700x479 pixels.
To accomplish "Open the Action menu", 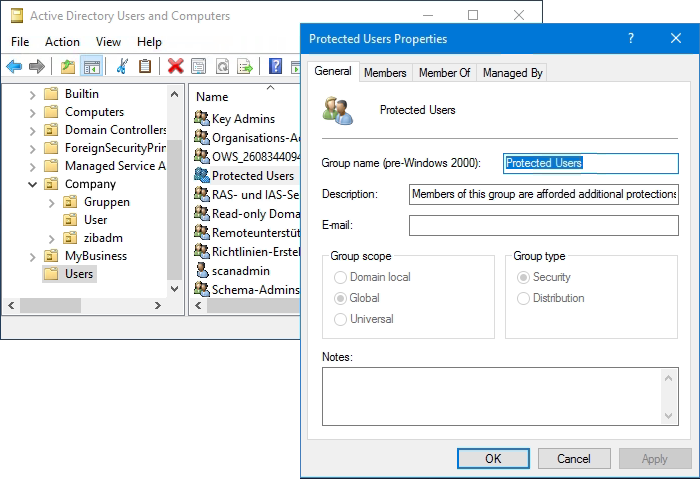I will click(x=62, y=42).
